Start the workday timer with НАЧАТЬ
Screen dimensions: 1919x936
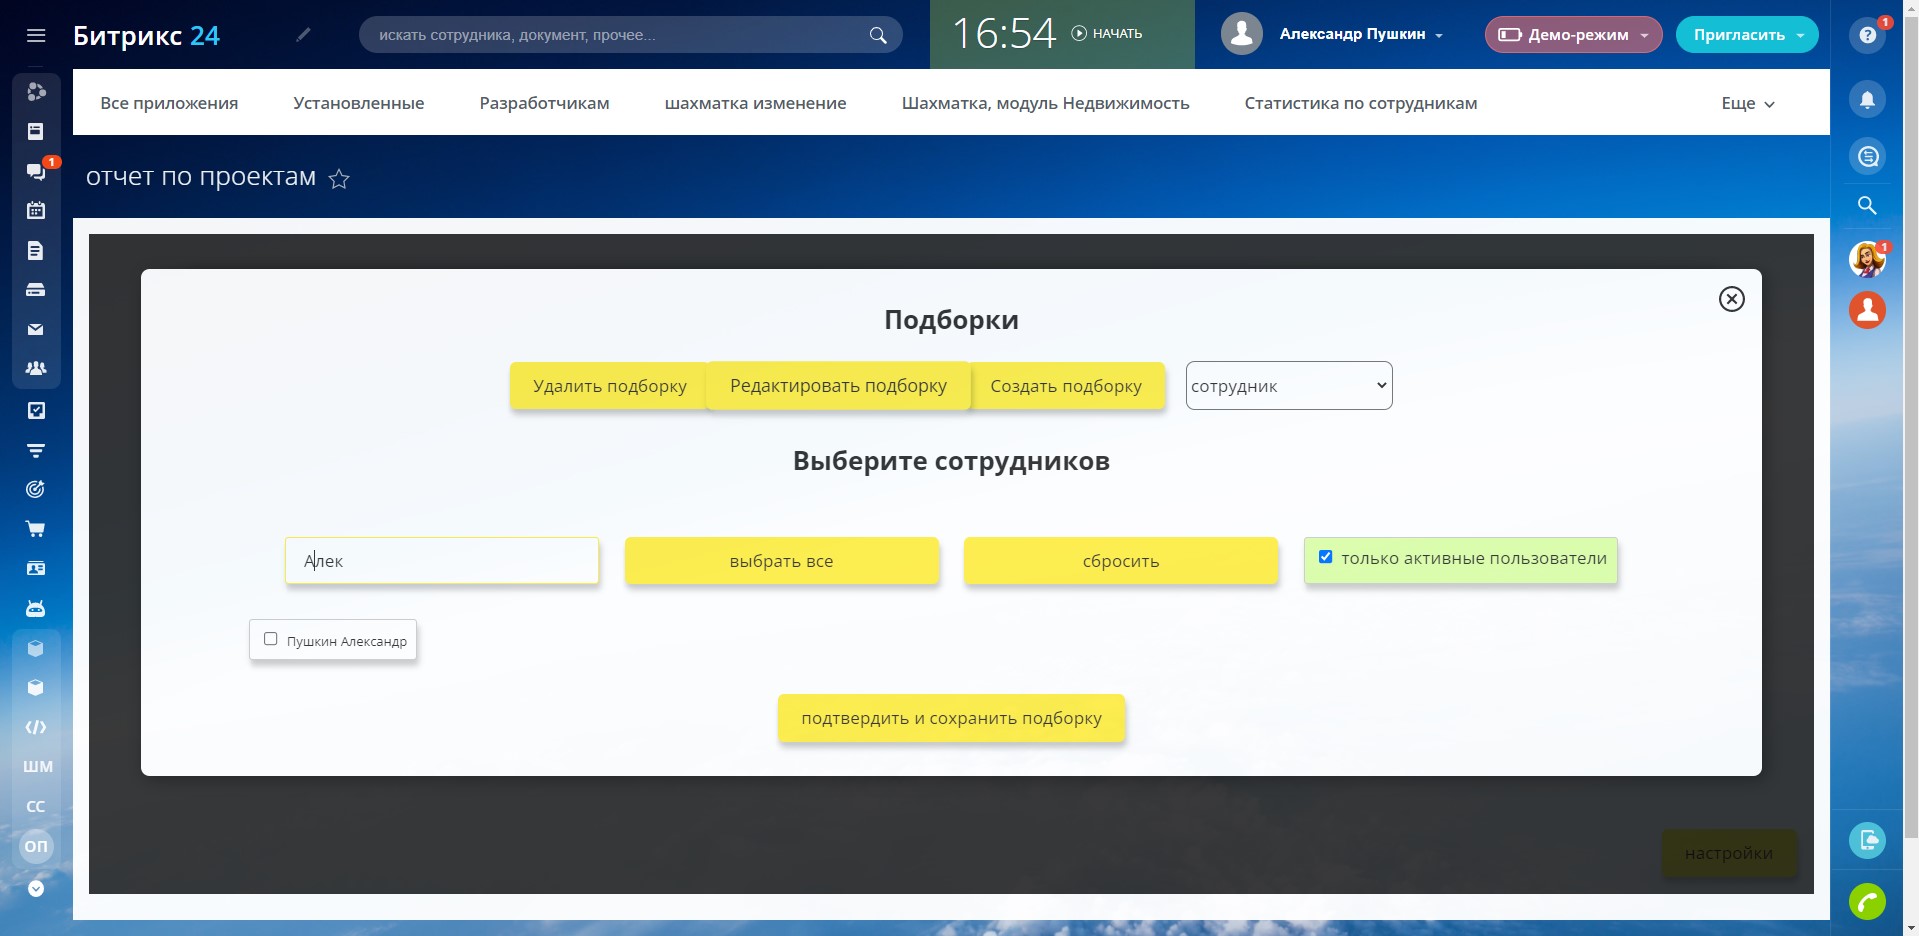1107,34
